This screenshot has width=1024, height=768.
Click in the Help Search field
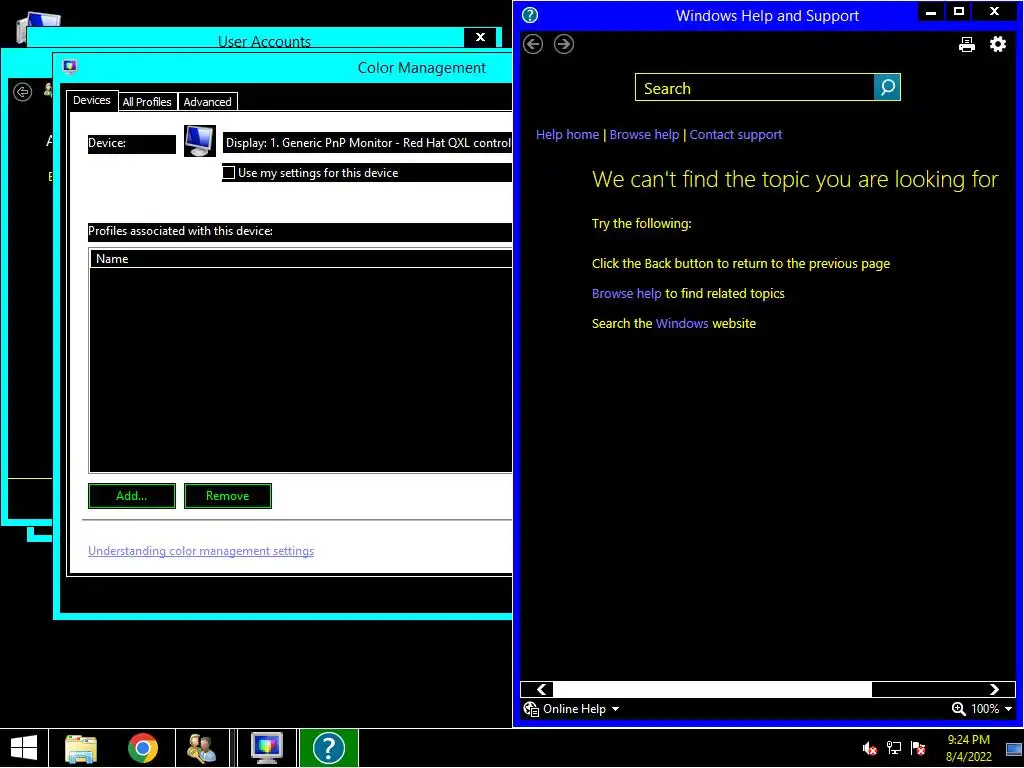coord(755,88)
